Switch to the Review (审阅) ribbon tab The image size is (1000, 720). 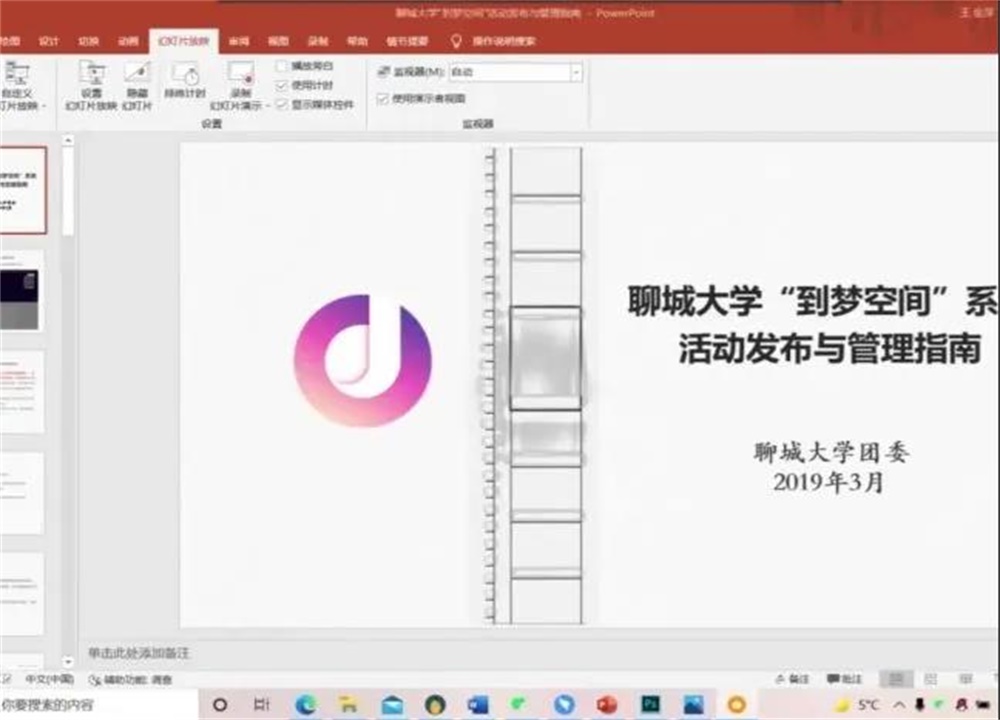click(238, 41)
